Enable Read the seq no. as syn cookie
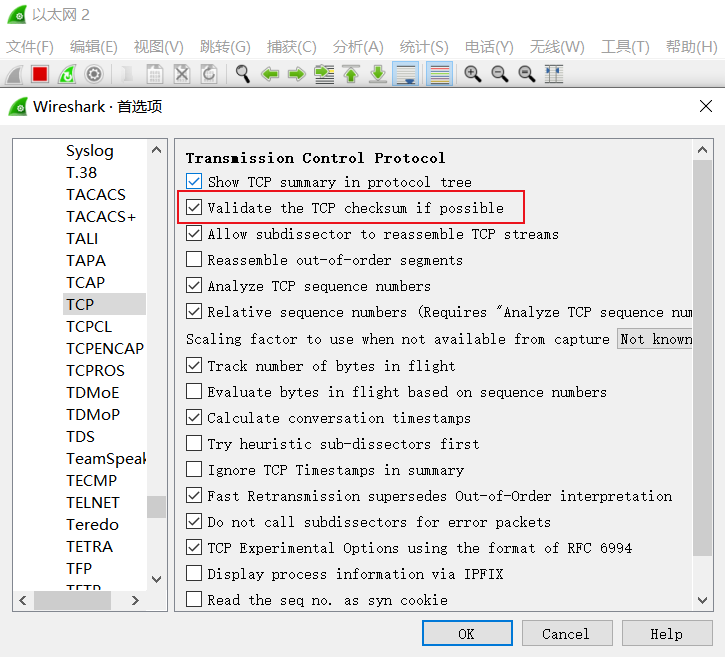The image size is (725, 657). 194,599
